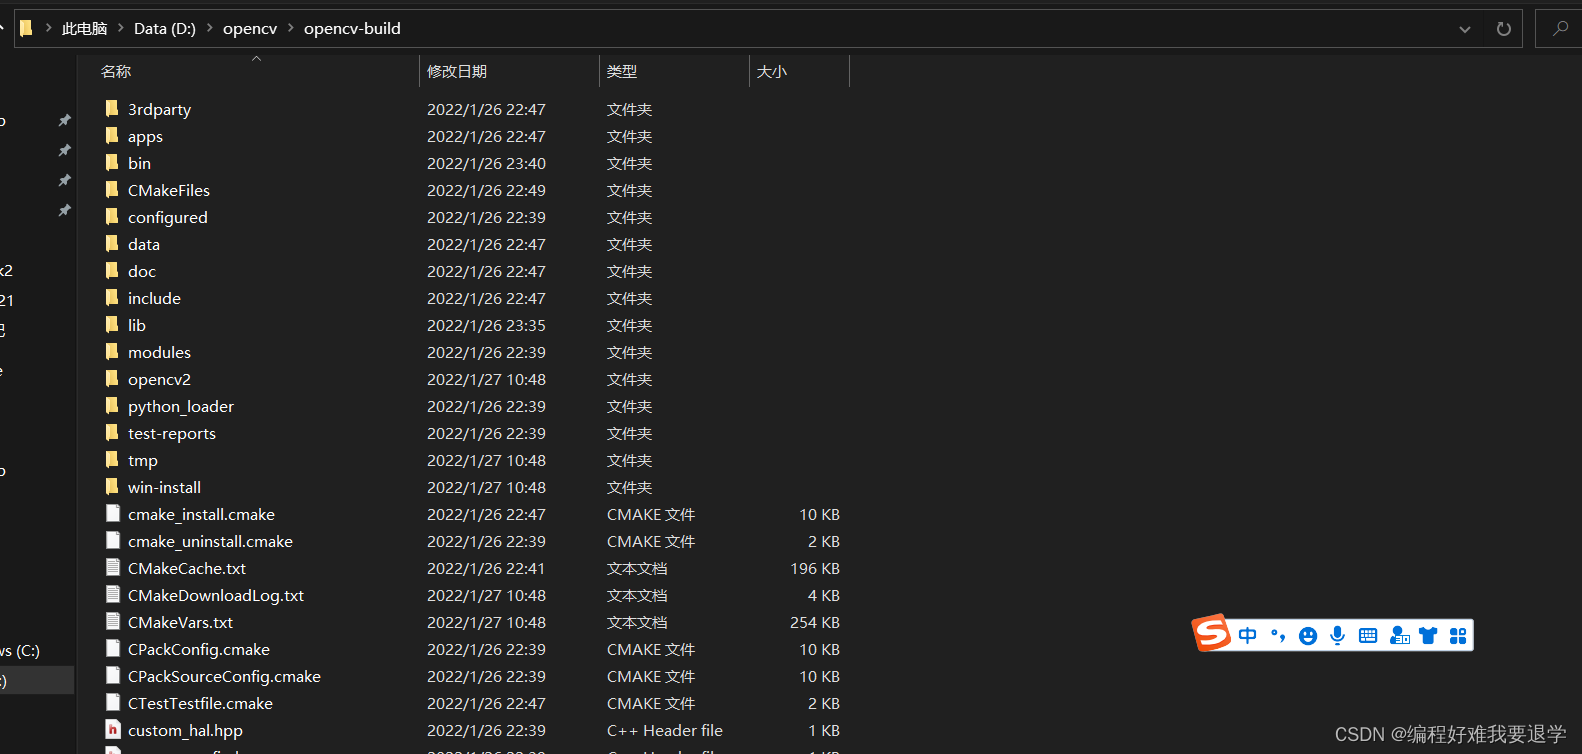
Task: Click the CMakeFiles folder icon
Action: [x=112, y=189]
